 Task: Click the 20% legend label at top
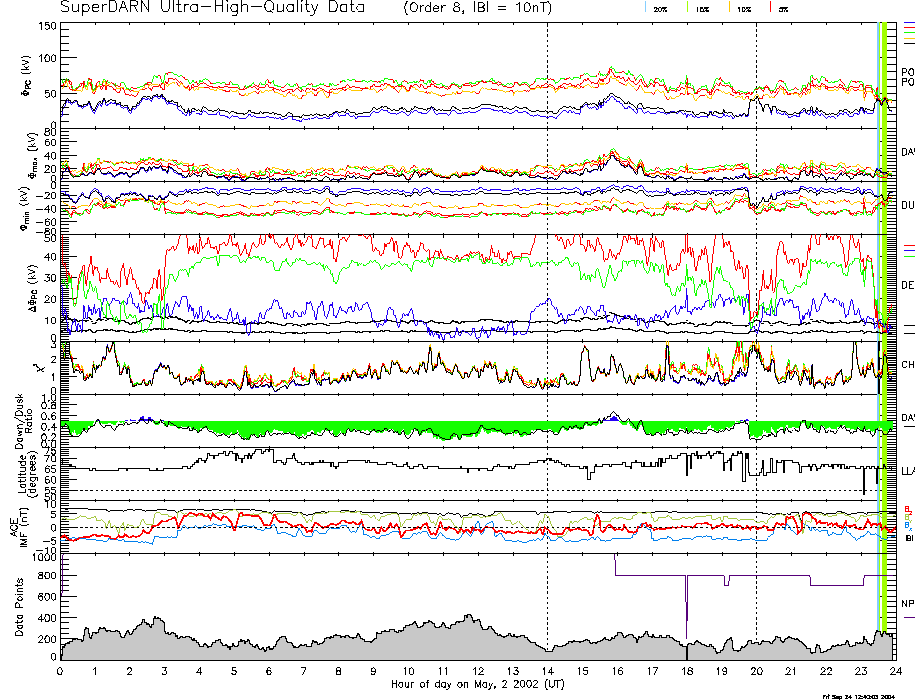click(661, 9)
